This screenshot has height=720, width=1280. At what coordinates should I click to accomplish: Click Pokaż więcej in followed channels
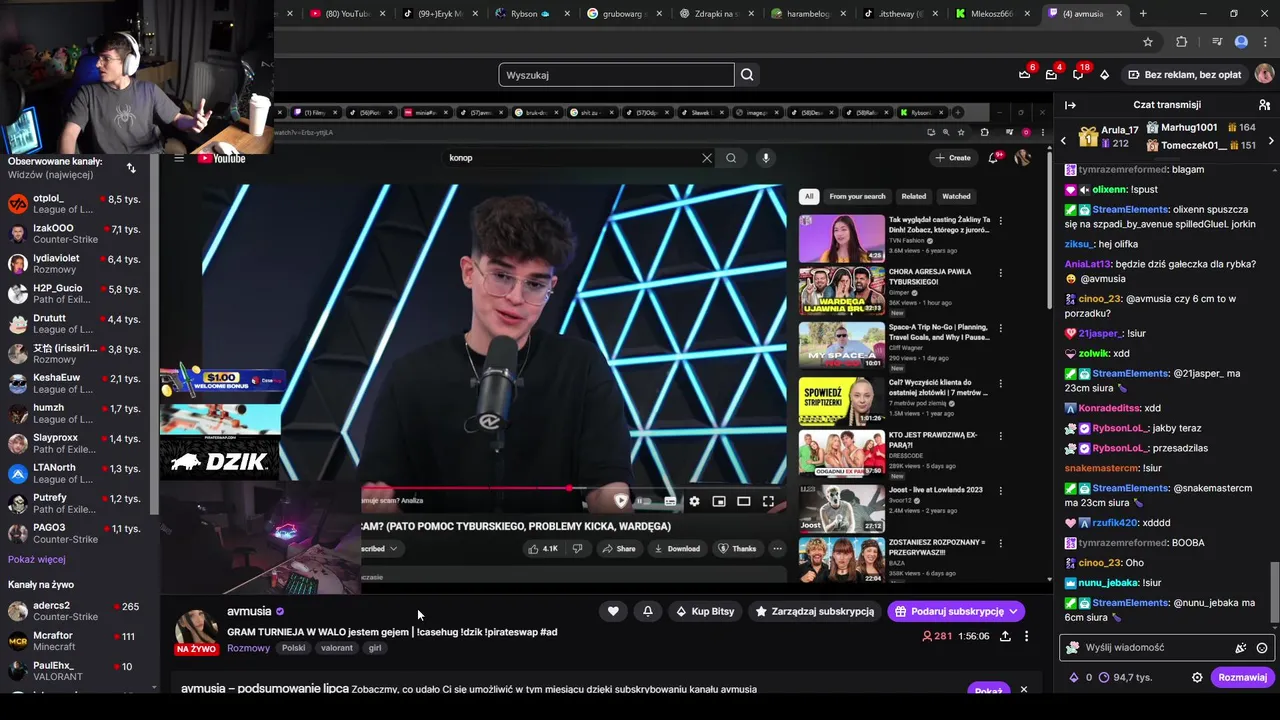pos(37,559)
